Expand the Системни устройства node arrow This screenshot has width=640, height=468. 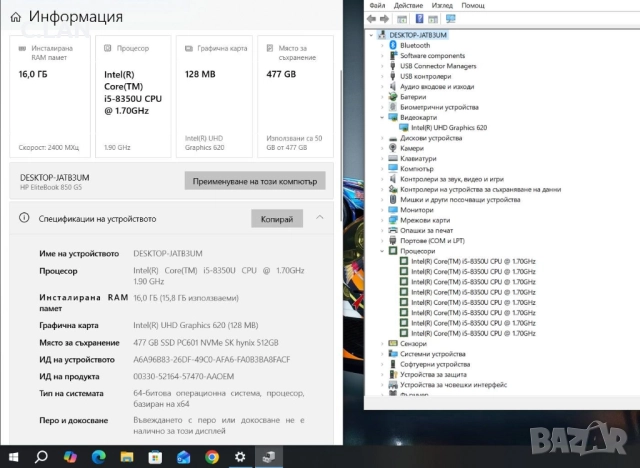(382, 354)
